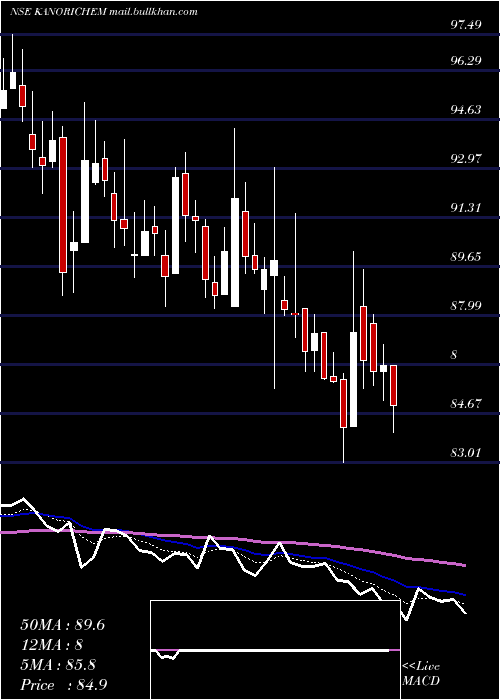500x700 pixels.
Task: Click the 87.99 price axis label
Action: pos(466,306)
